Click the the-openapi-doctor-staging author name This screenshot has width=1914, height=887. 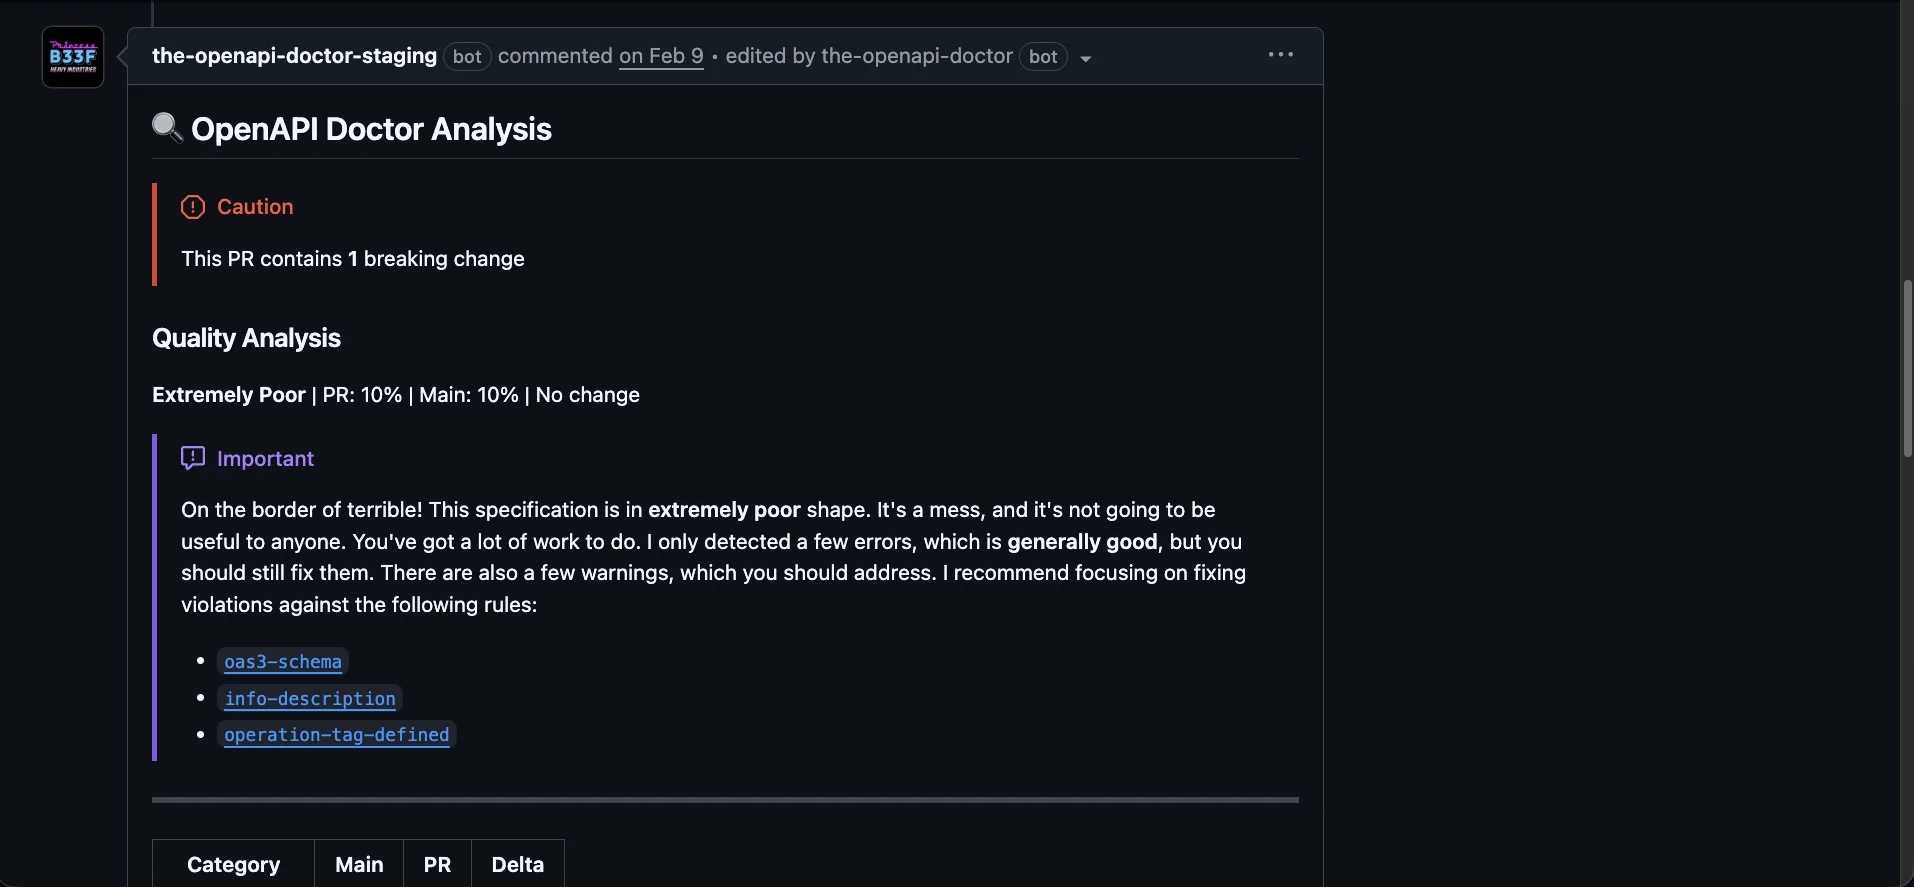(294, 56)
